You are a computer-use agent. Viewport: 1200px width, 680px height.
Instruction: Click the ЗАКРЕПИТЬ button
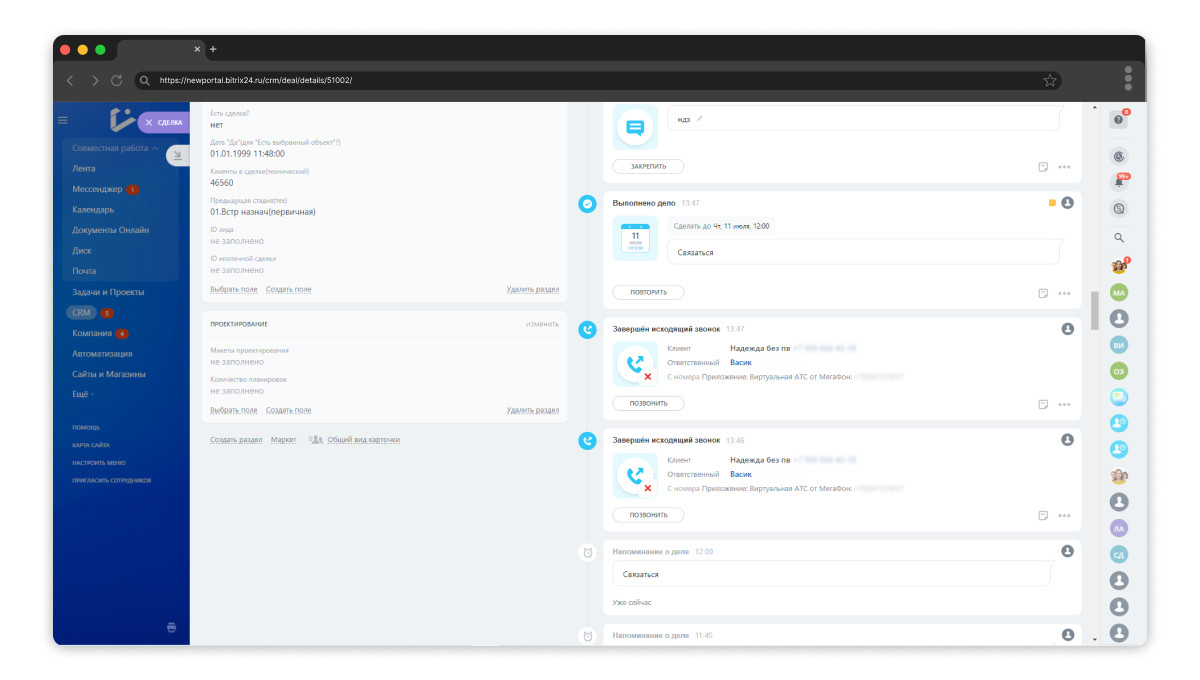648,167
